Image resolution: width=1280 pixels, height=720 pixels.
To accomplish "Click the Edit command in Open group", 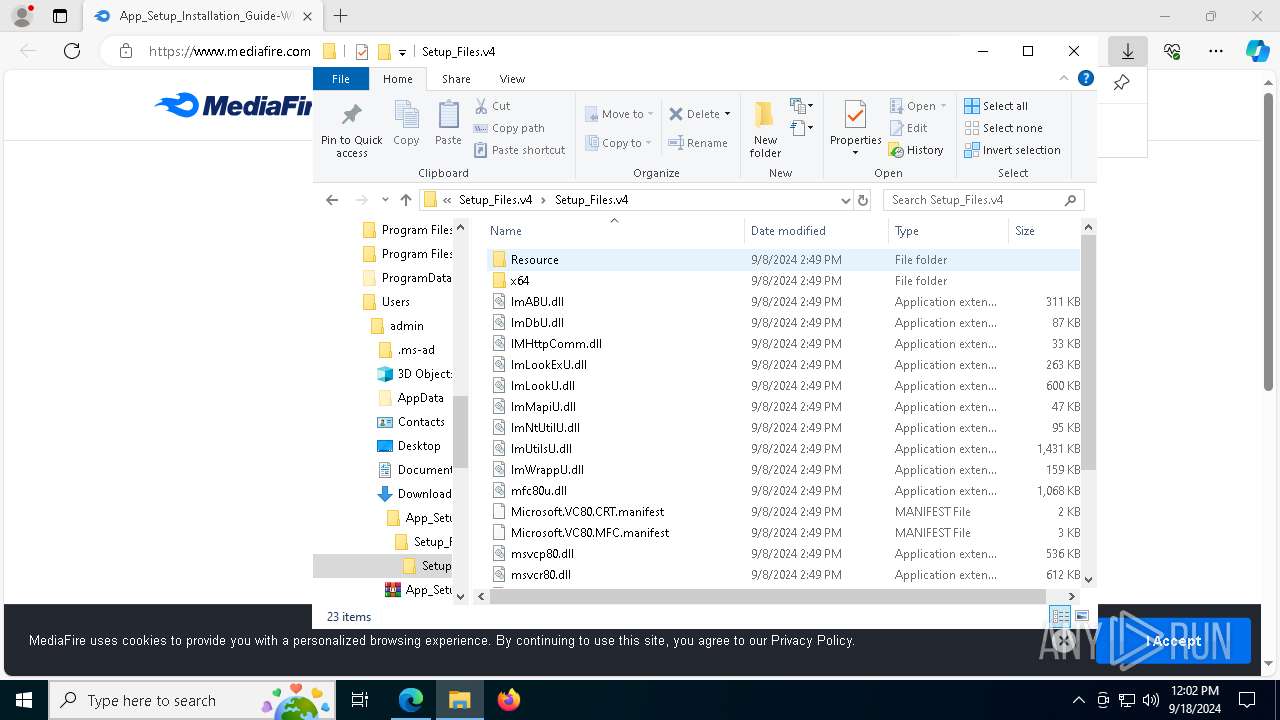I will [908, 128].
